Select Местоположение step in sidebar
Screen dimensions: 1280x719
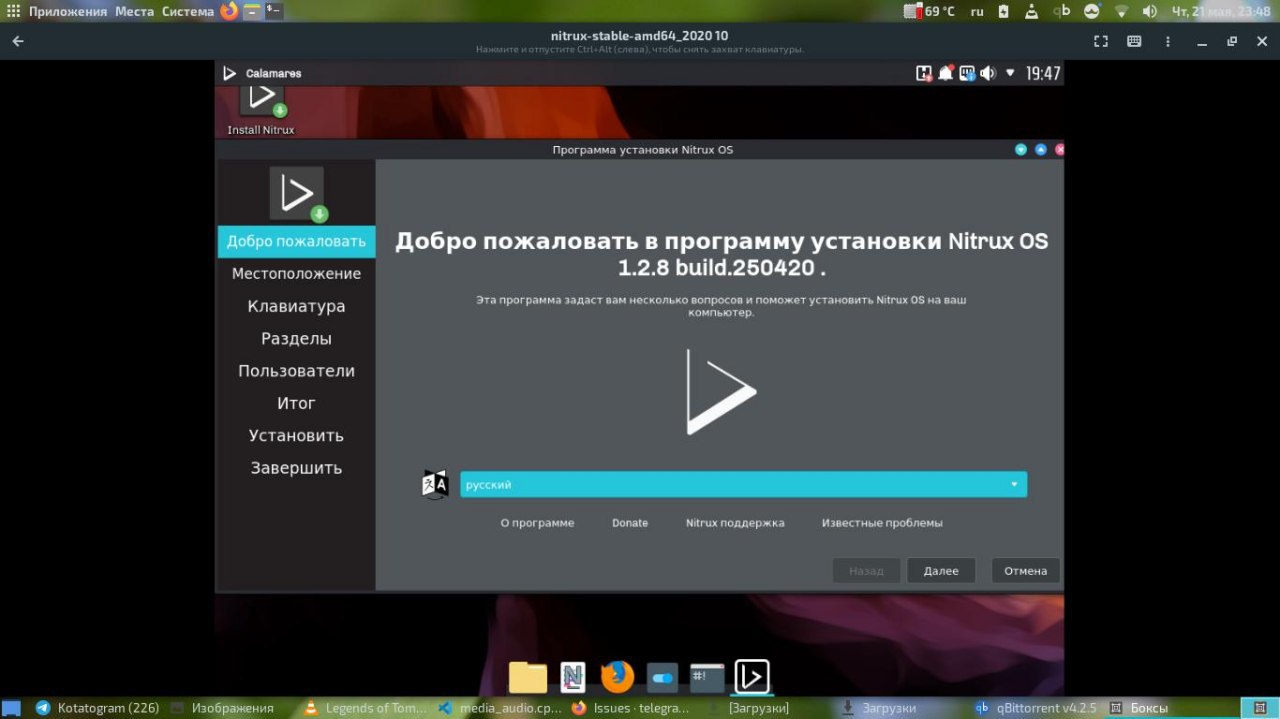click(296, 273)
